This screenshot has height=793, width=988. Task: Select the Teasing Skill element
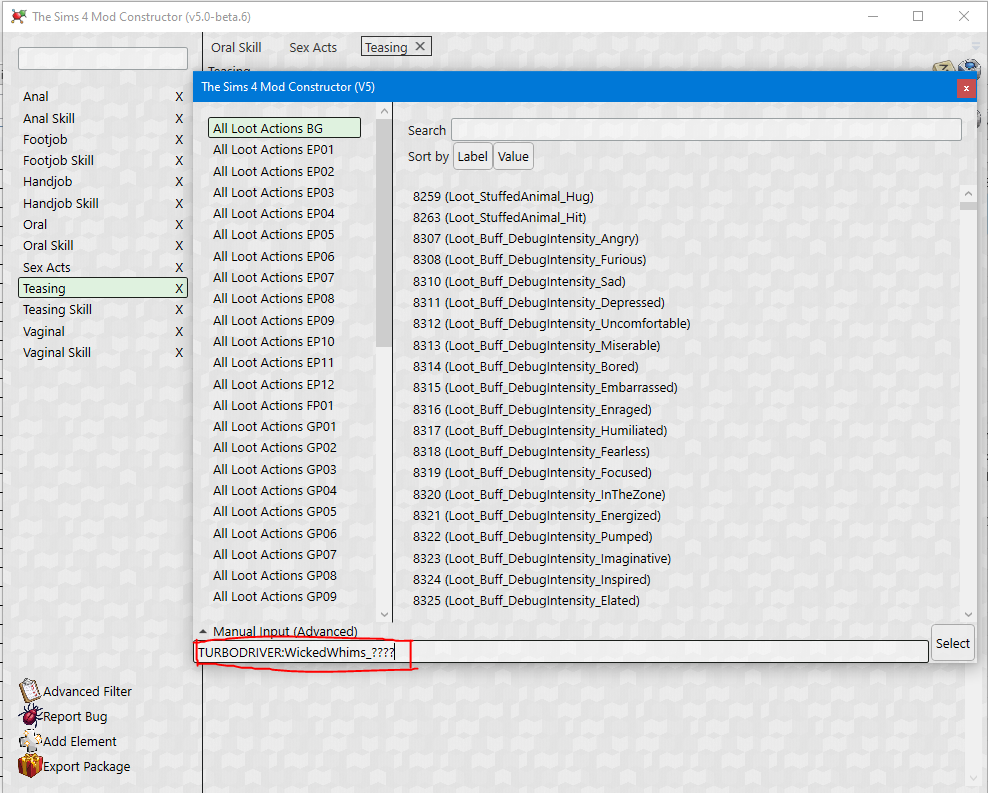[x=57, y=310]
